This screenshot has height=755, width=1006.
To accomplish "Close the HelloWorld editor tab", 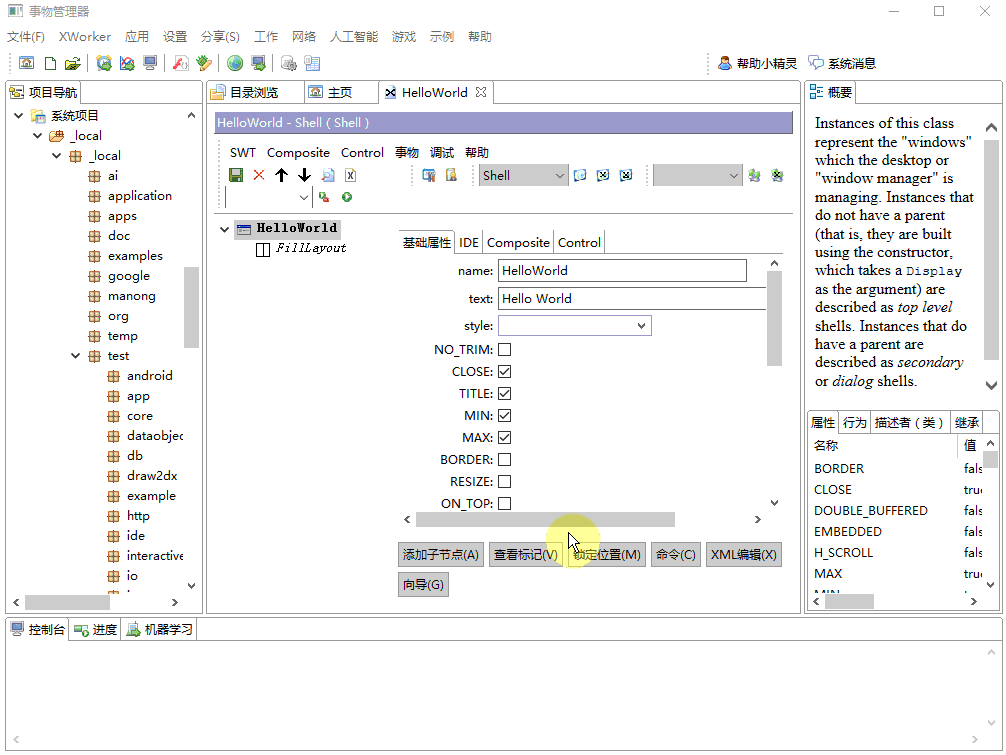I will 481,92.
